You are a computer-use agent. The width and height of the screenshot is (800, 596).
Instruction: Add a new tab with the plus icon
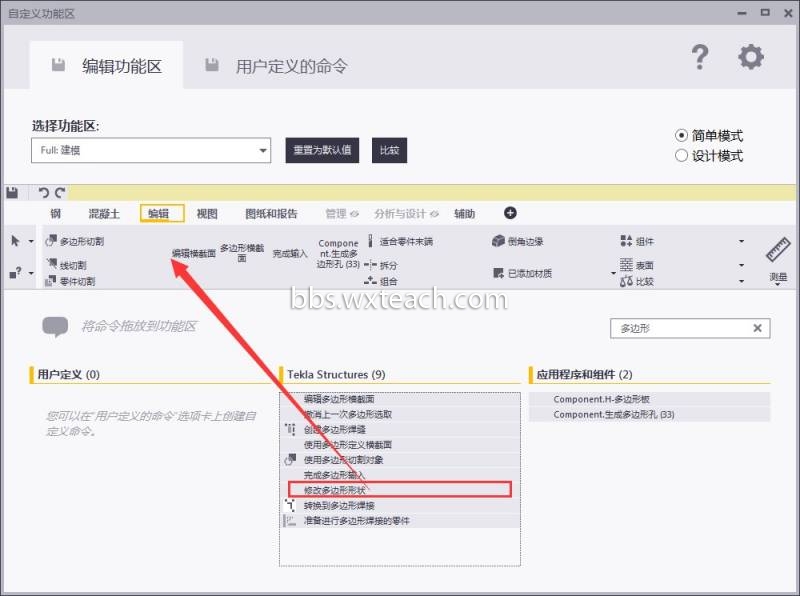[x=510, y=213]
